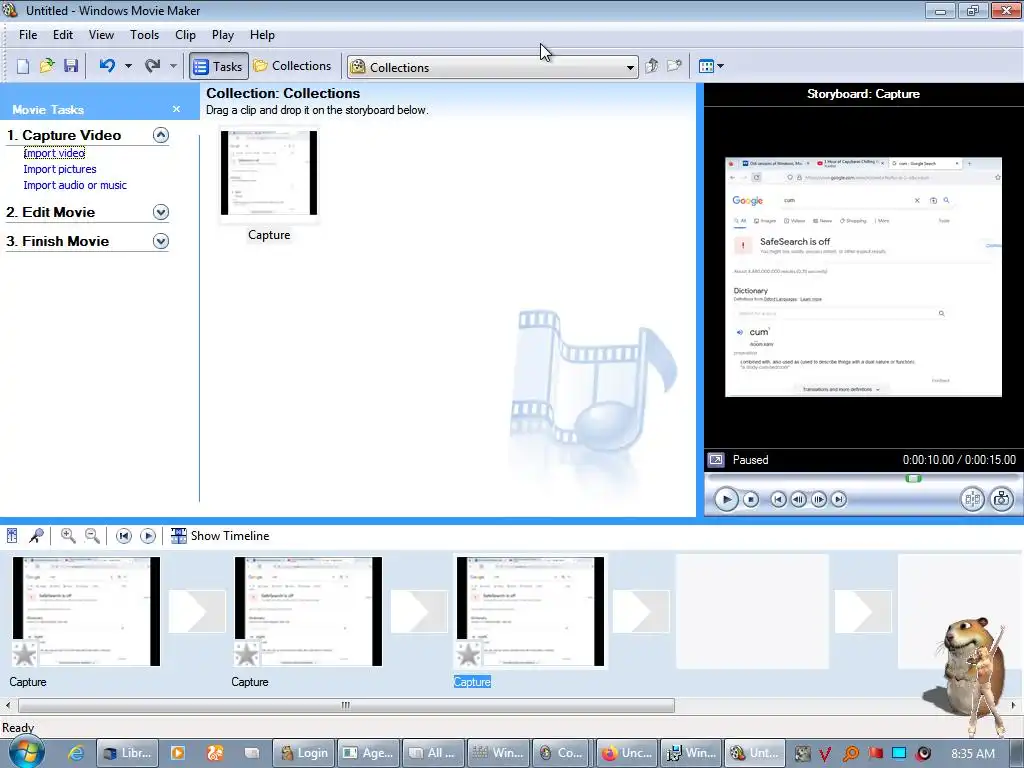Click the Import pictures link
The height and width of the screenshot is (768, 1024).
(60, 169)
